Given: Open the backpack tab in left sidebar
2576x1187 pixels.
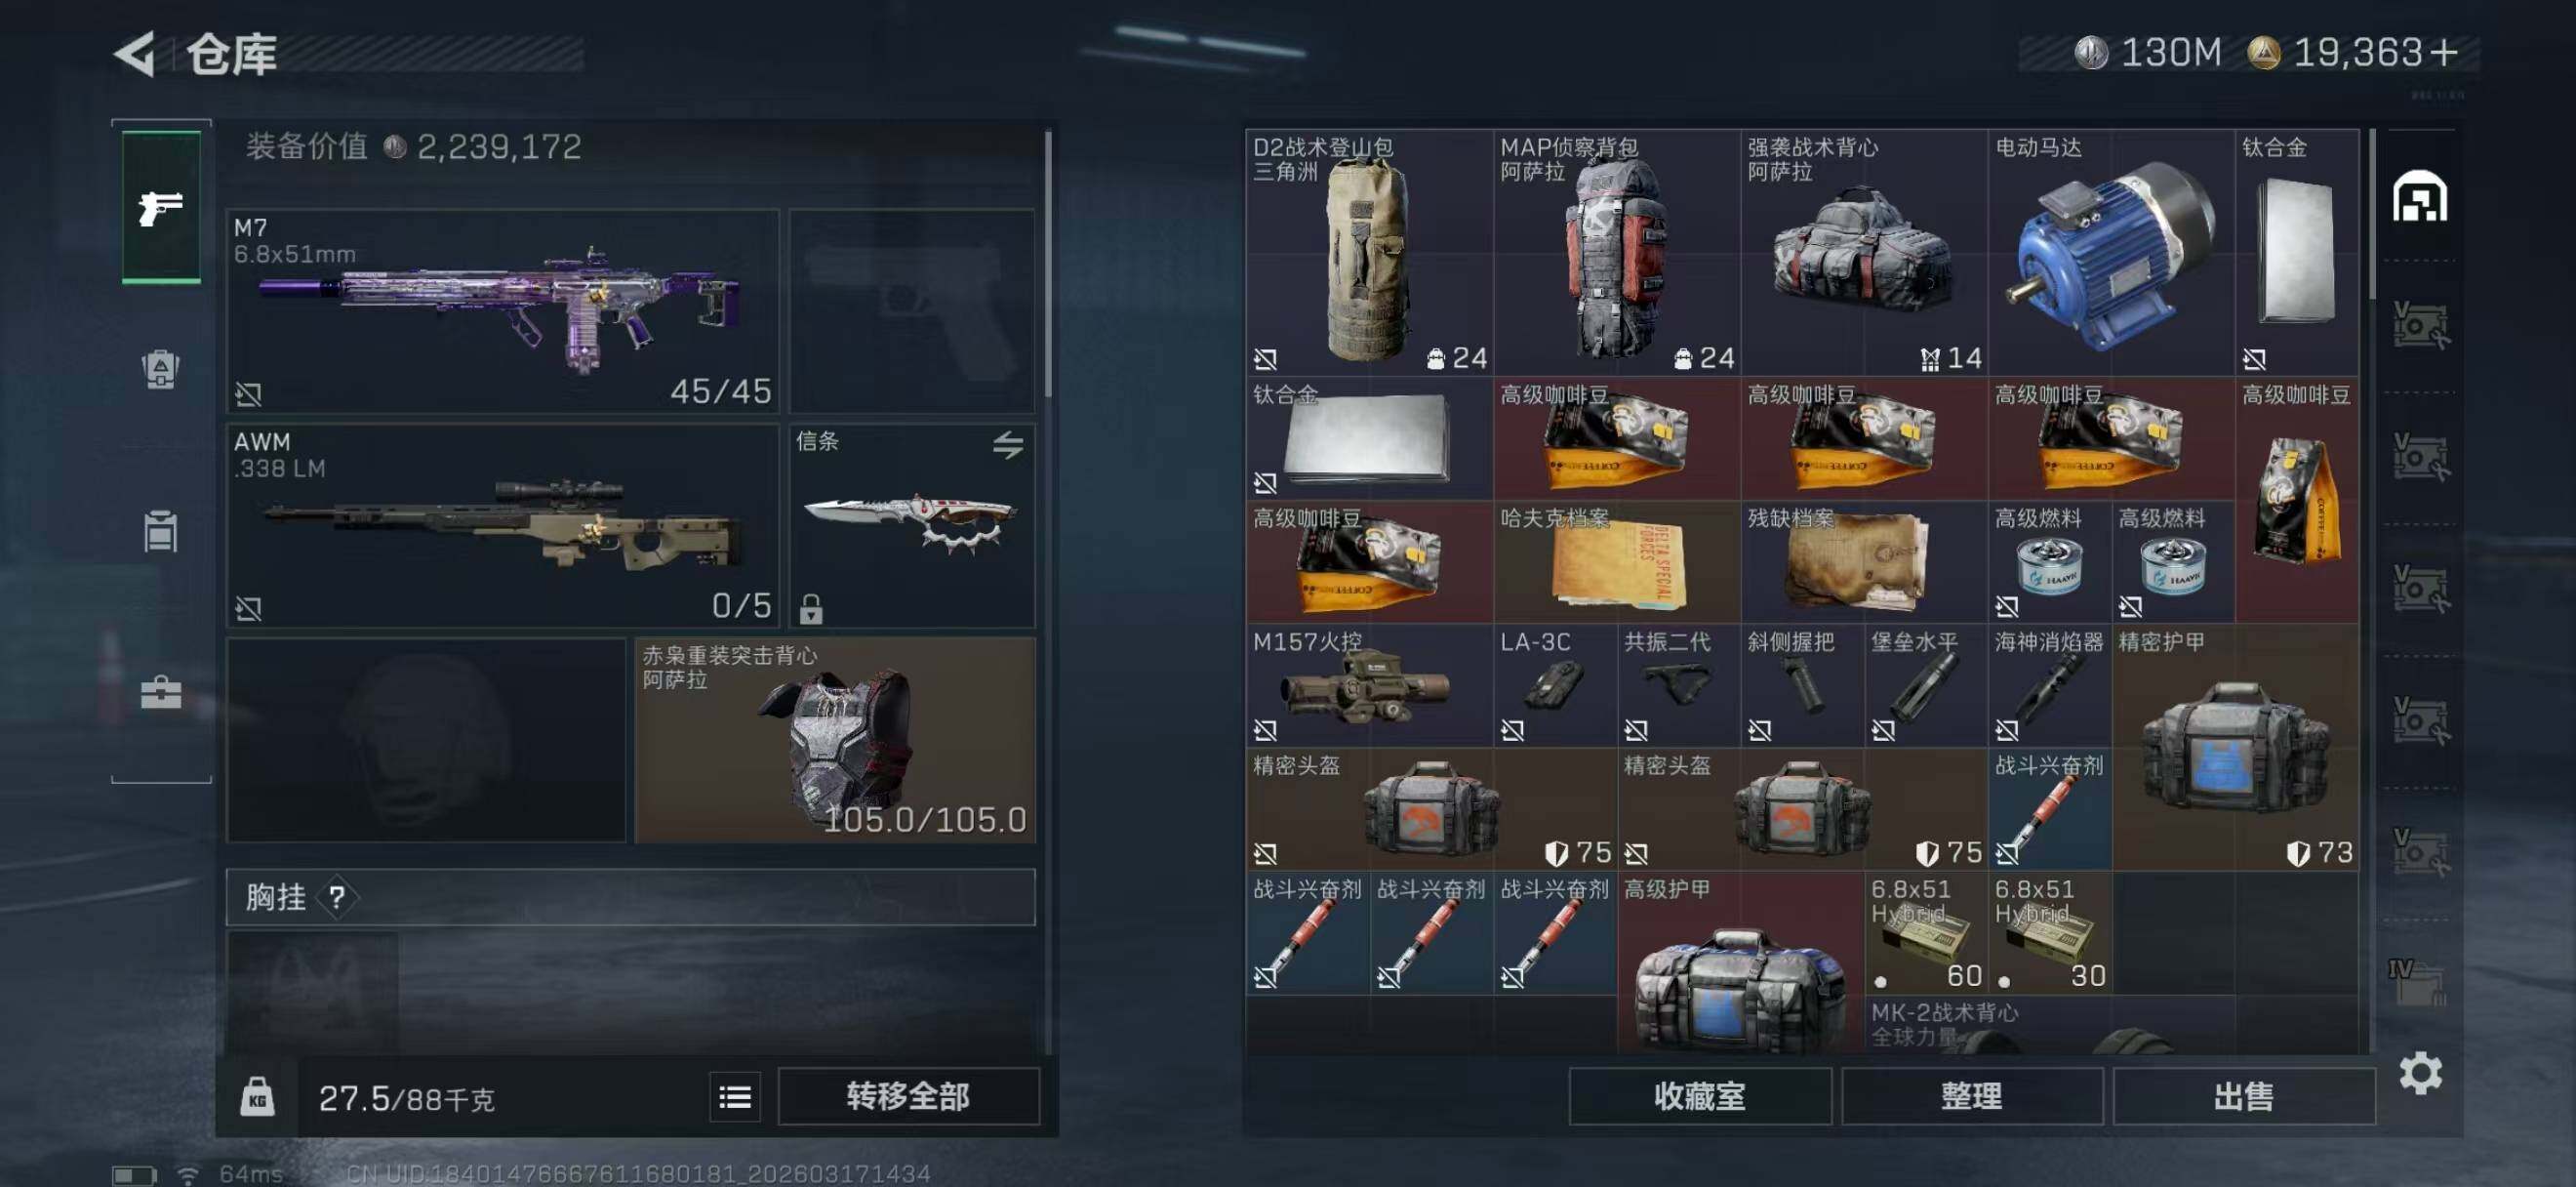Looking at the screenshot, I should tap(160, 369).
